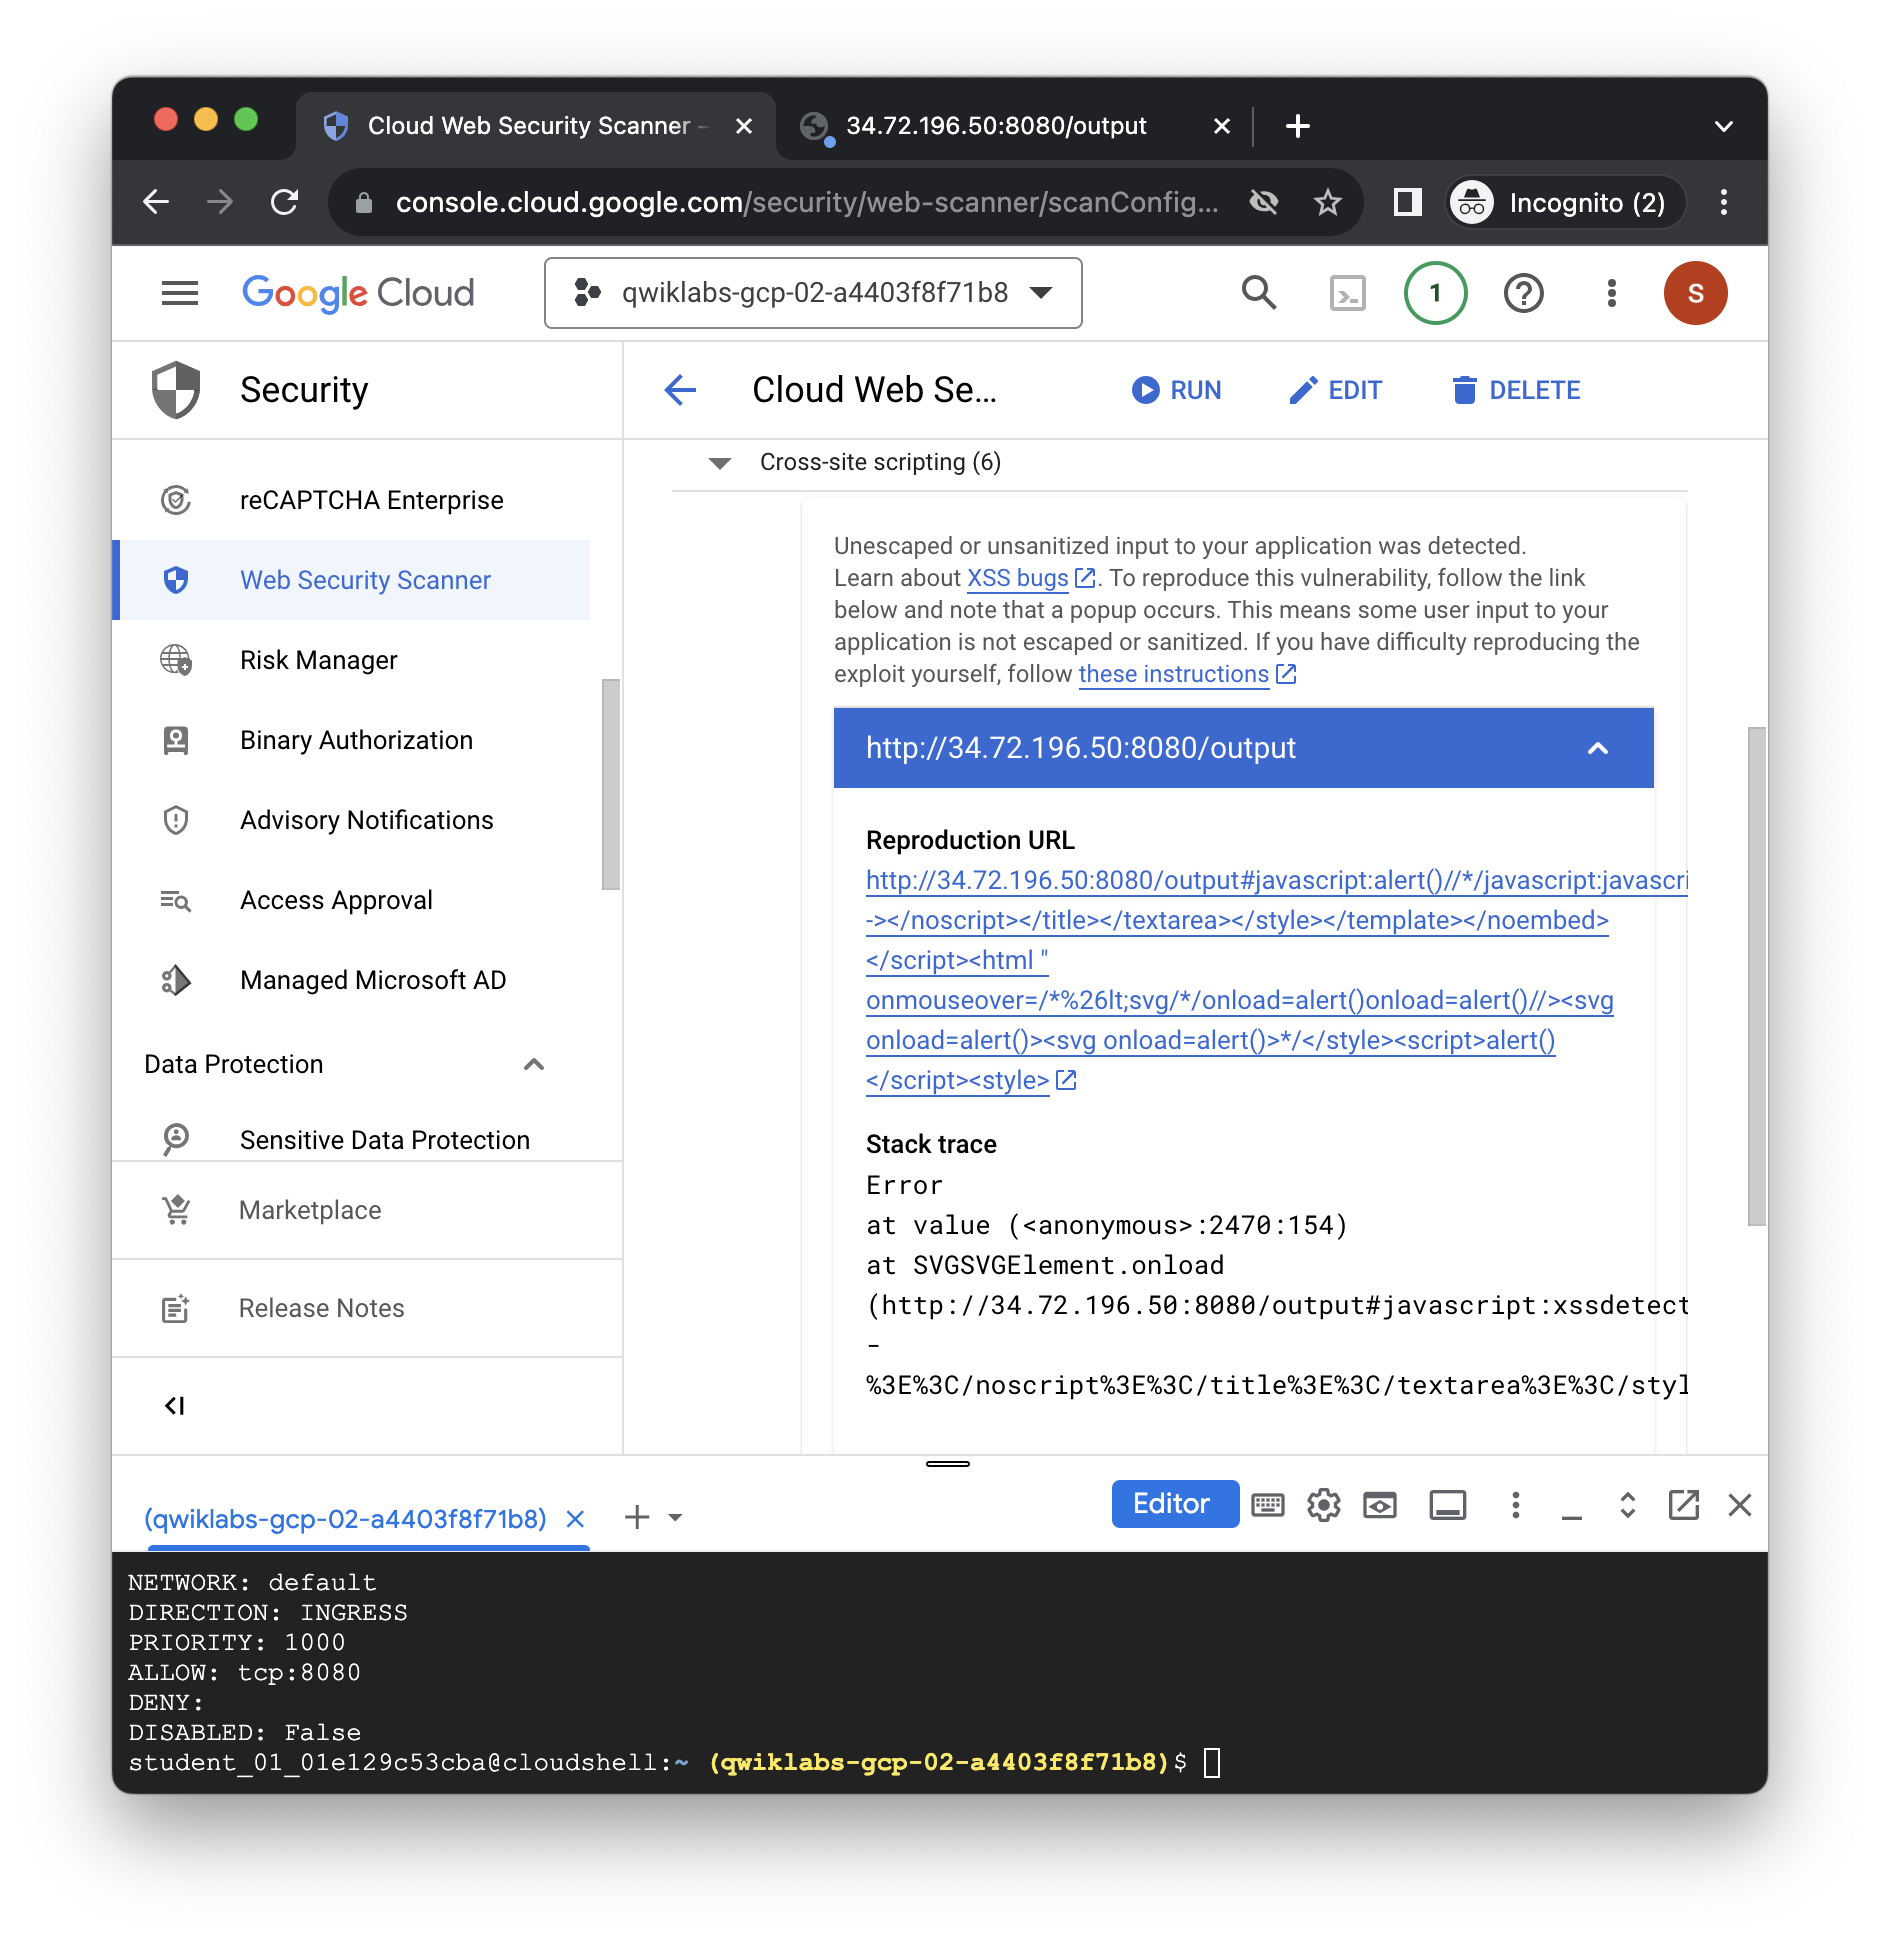Open Cloud Shell settings gear
This screenshot has height=1942, width=1880.
pyautogui.click(x=1324, y=1505)
